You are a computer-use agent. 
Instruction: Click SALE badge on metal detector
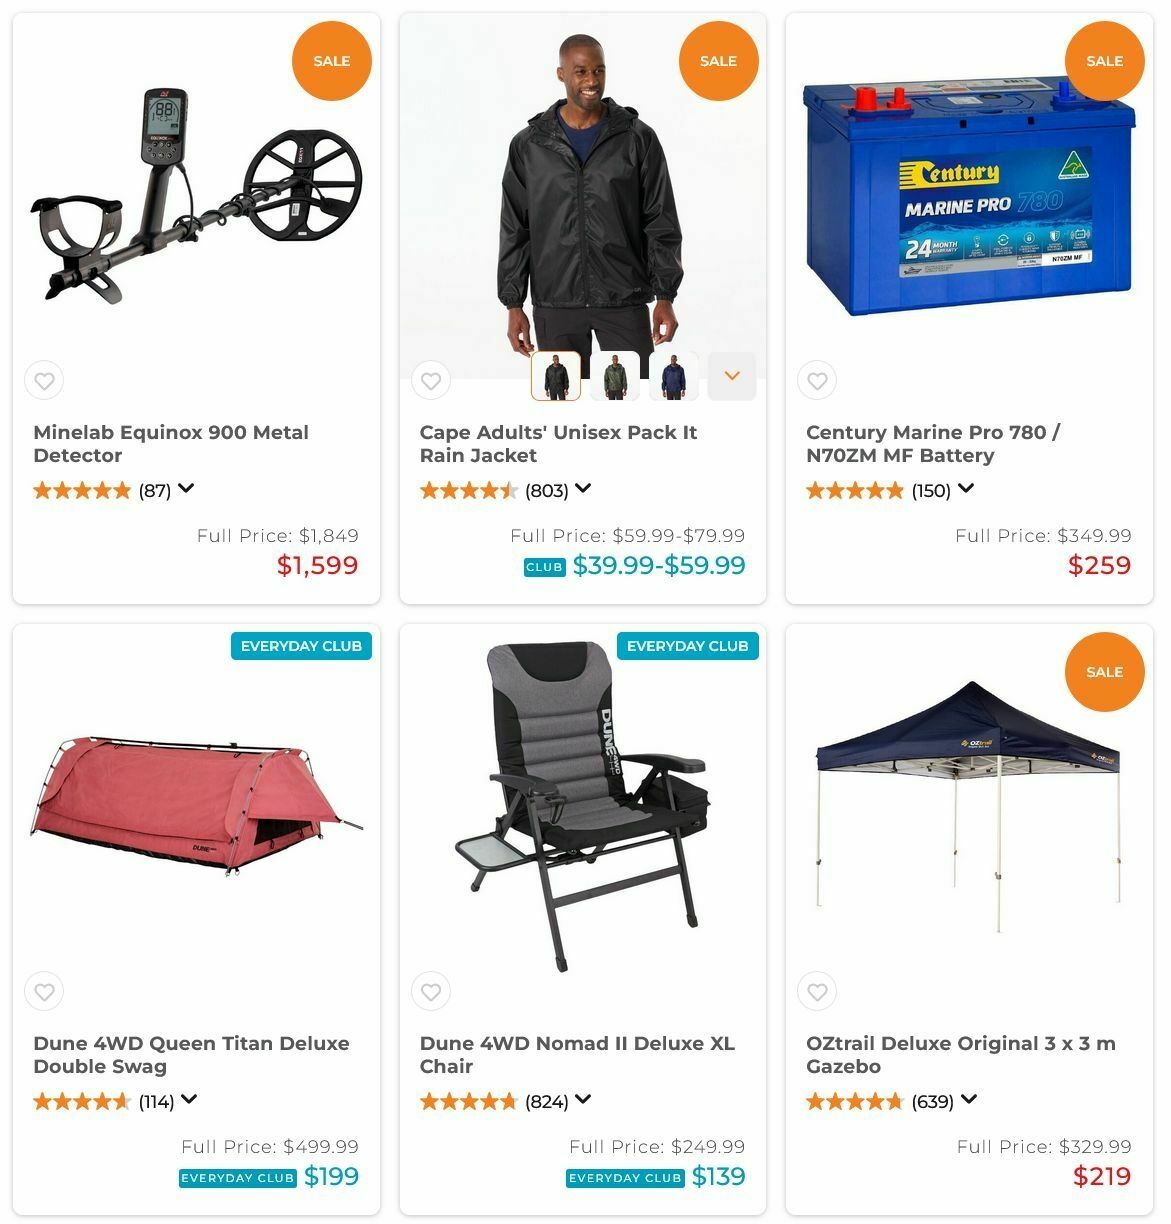click(x=332, y=61)
